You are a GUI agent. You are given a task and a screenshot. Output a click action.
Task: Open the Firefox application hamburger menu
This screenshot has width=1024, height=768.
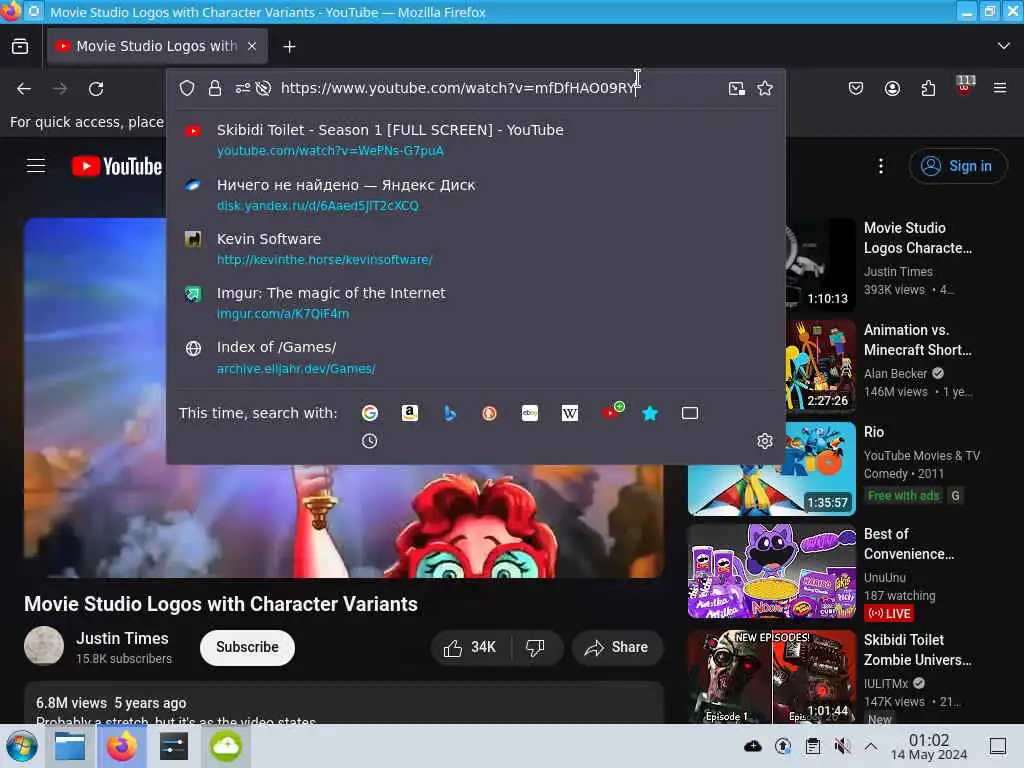point(1000,88)
